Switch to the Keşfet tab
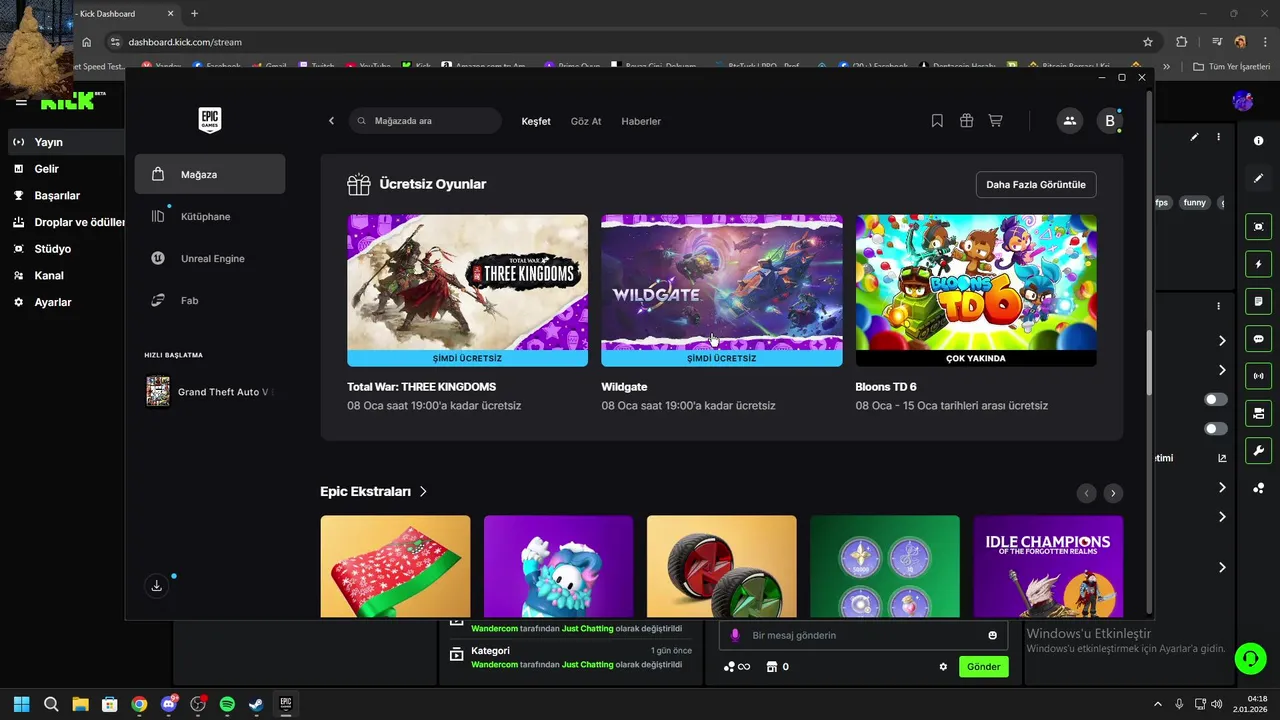Viewport: 1280px width, 720px height. [x=536, y=121]
